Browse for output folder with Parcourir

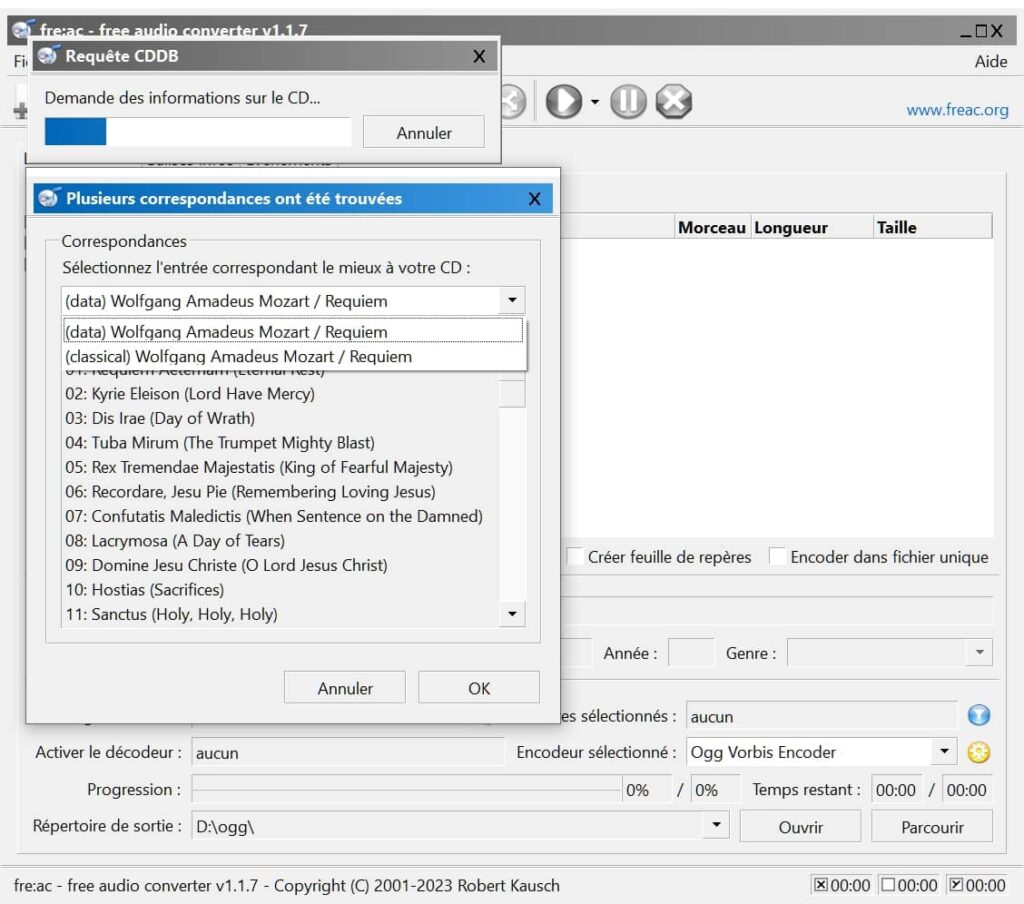click(x=932, y=827)
